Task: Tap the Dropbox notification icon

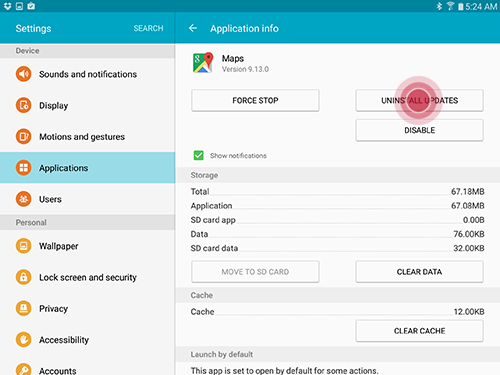Action: click(x=7, y=6)
